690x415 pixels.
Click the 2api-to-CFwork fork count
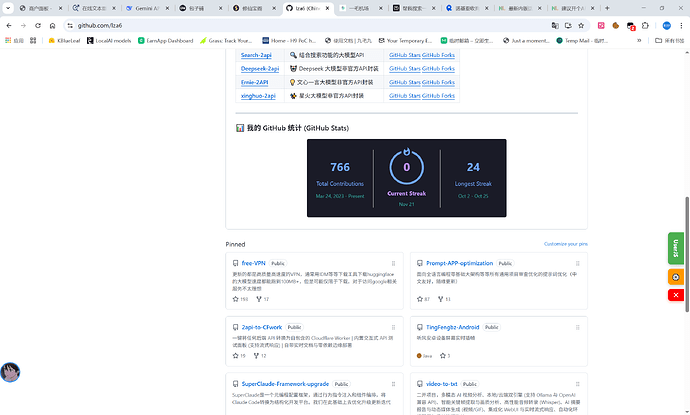[x=260, y=356]
